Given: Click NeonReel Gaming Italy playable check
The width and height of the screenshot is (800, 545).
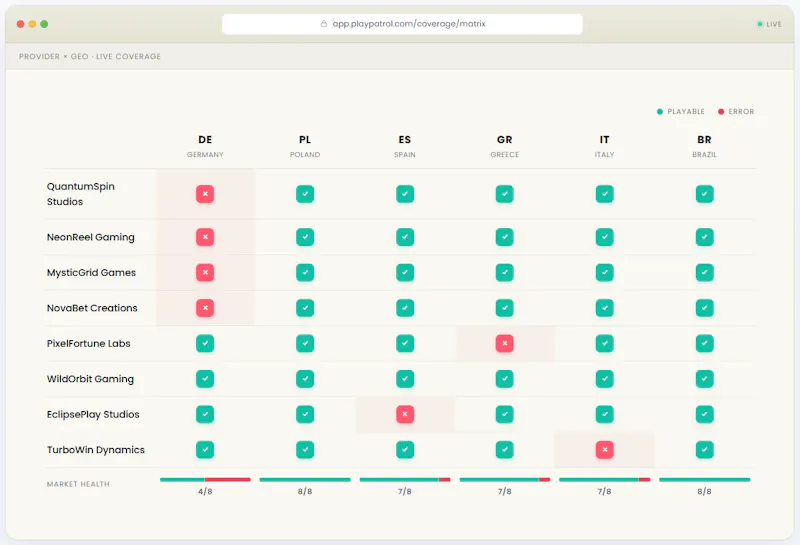Looking at the screenshot, I should click(x=605, y=237).
